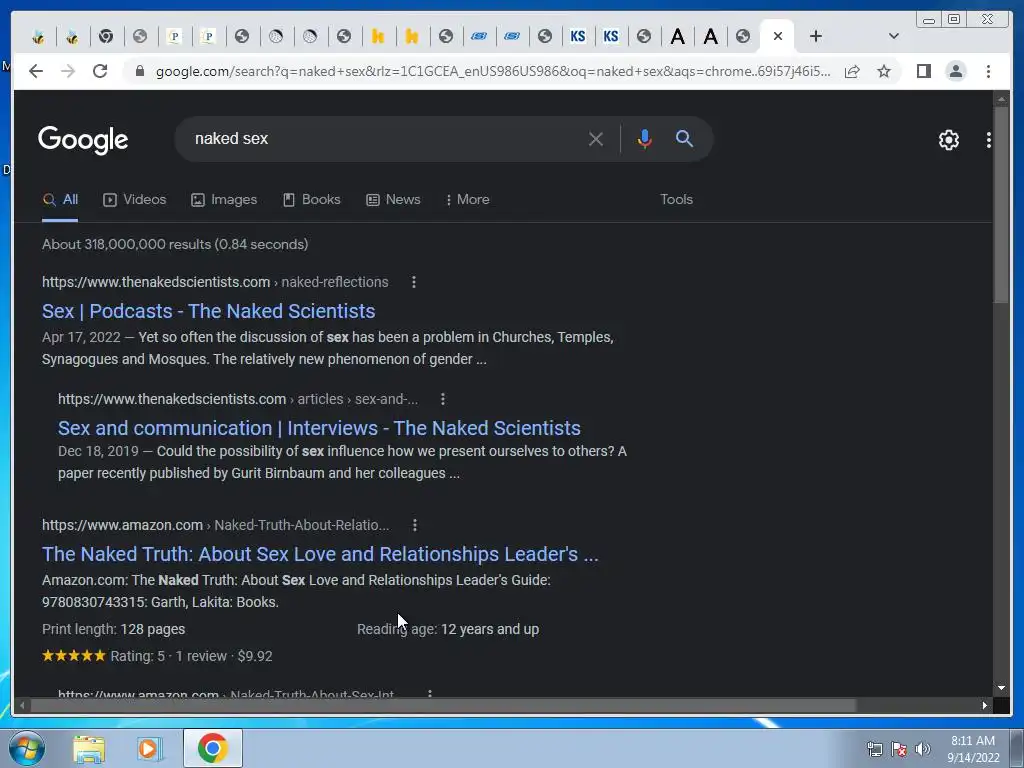The image size is (1024, 768).
Task: Open the volume speaker tray icon
Action: coord(923,749)
